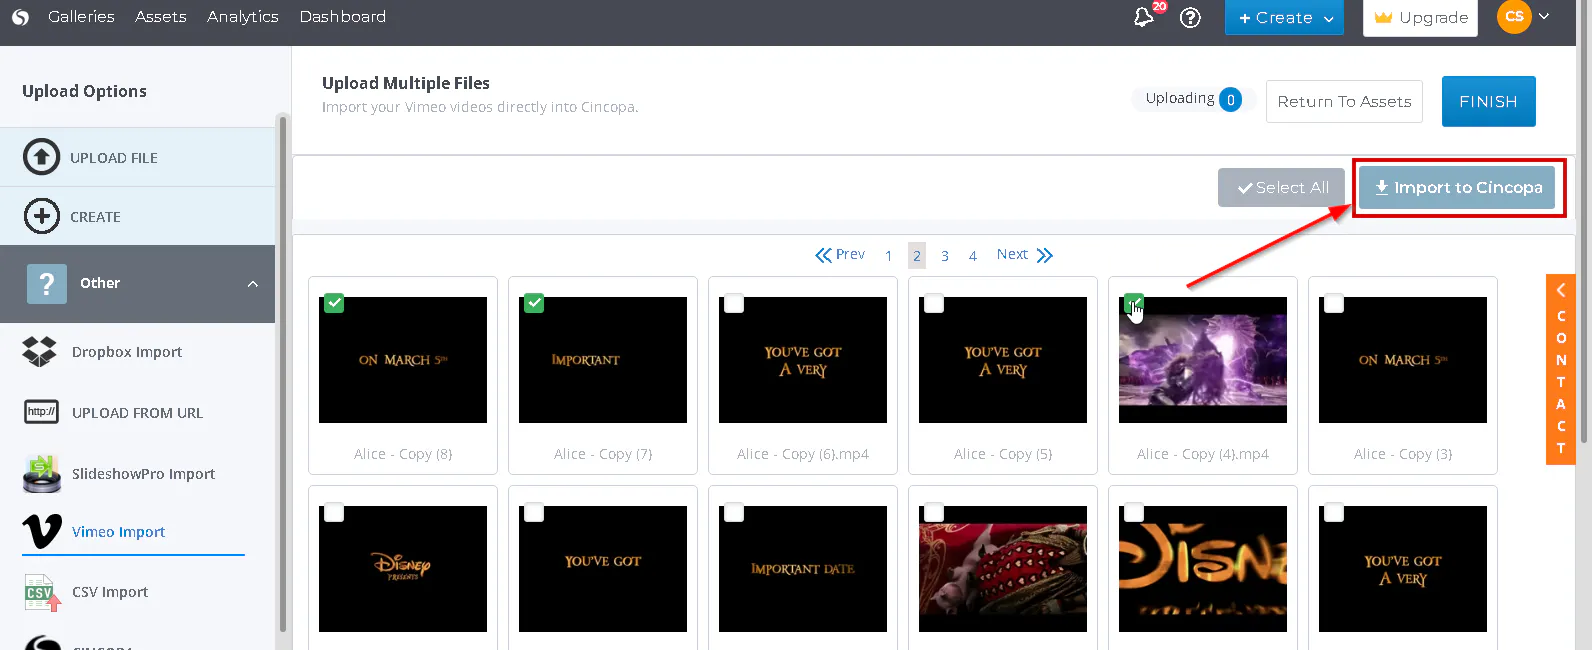Go to page 4

[973, 256]
